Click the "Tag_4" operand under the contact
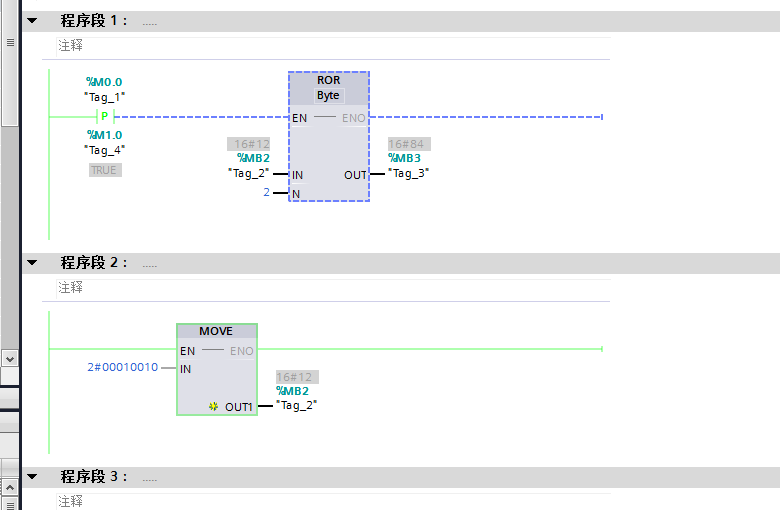 (104, 150)
